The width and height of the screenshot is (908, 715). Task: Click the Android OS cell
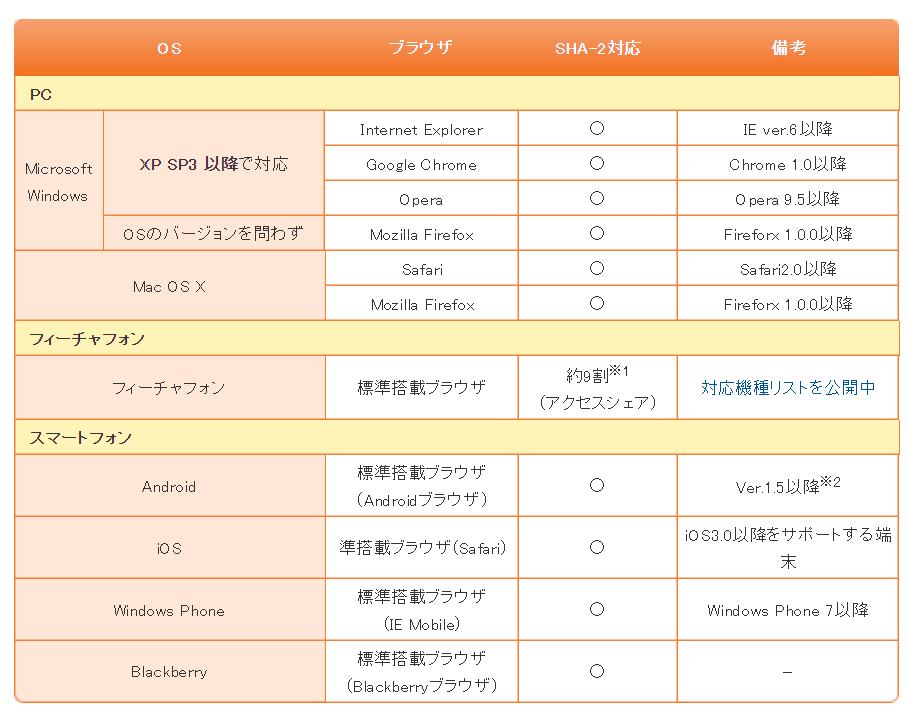point(169,486)
